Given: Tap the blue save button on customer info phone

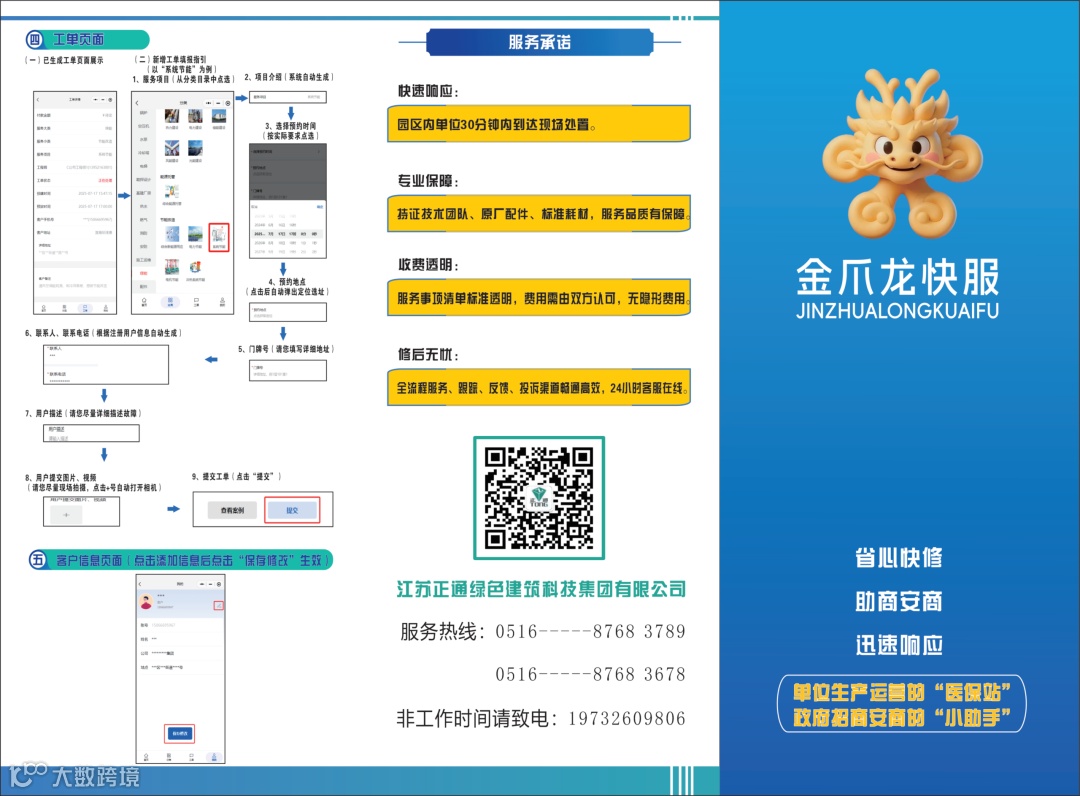Looking at the screenshot, I should click(x=180, y=733).
